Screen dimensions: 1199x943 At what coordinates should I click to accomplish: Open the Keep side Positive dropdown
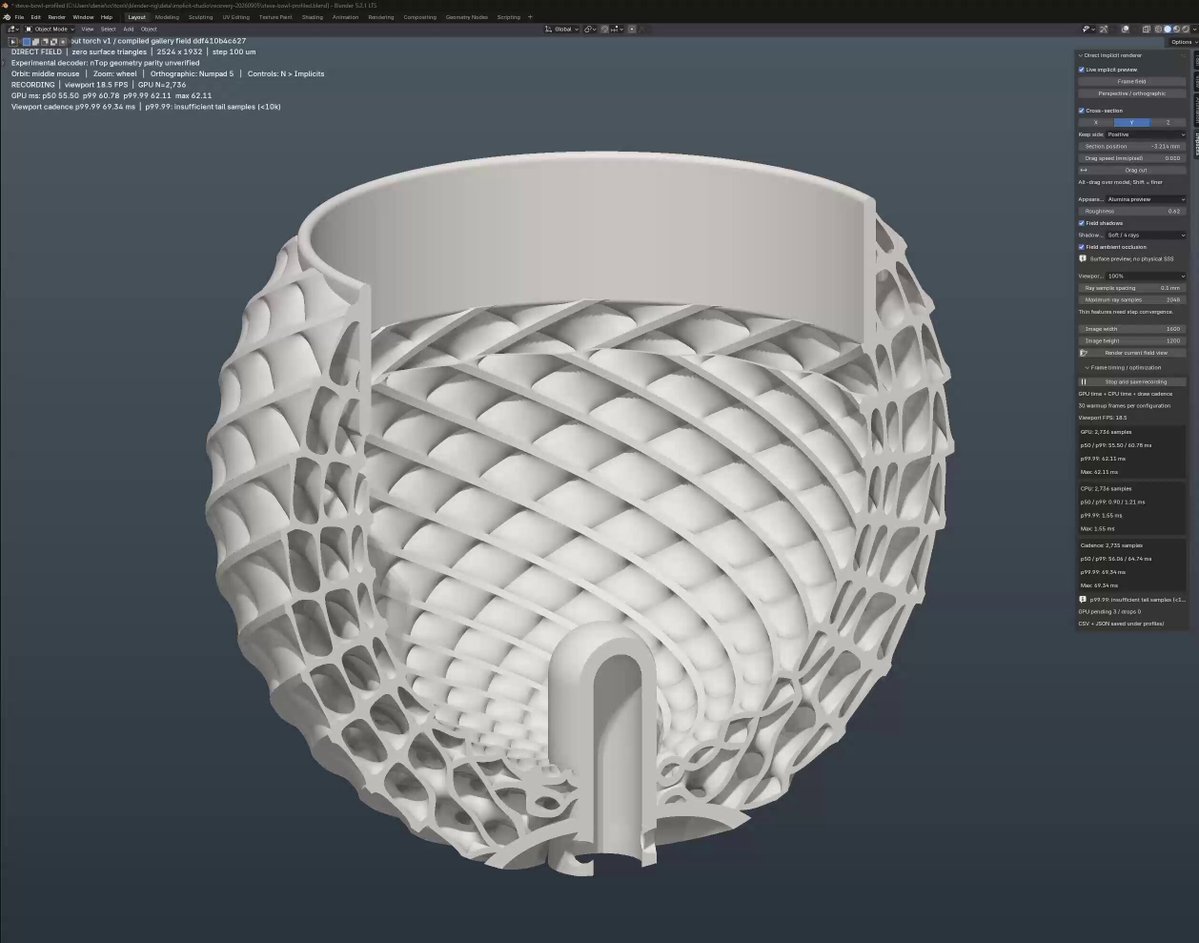click(1145, 135)
